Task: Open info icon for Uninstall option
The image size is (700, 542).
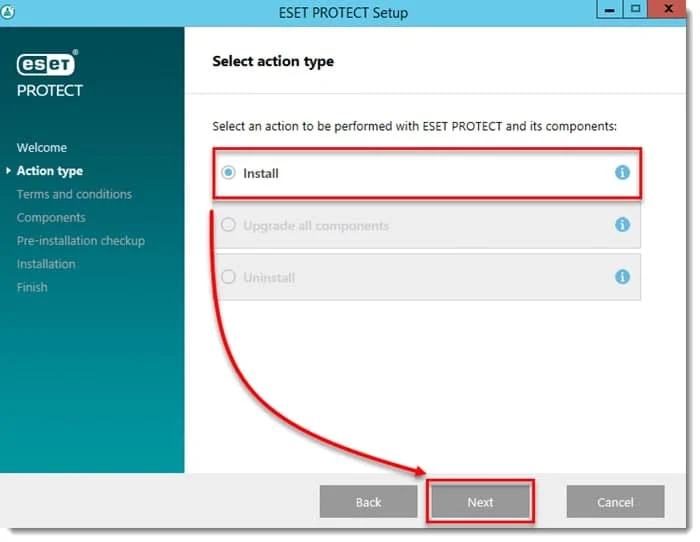Action: (622, 277)
